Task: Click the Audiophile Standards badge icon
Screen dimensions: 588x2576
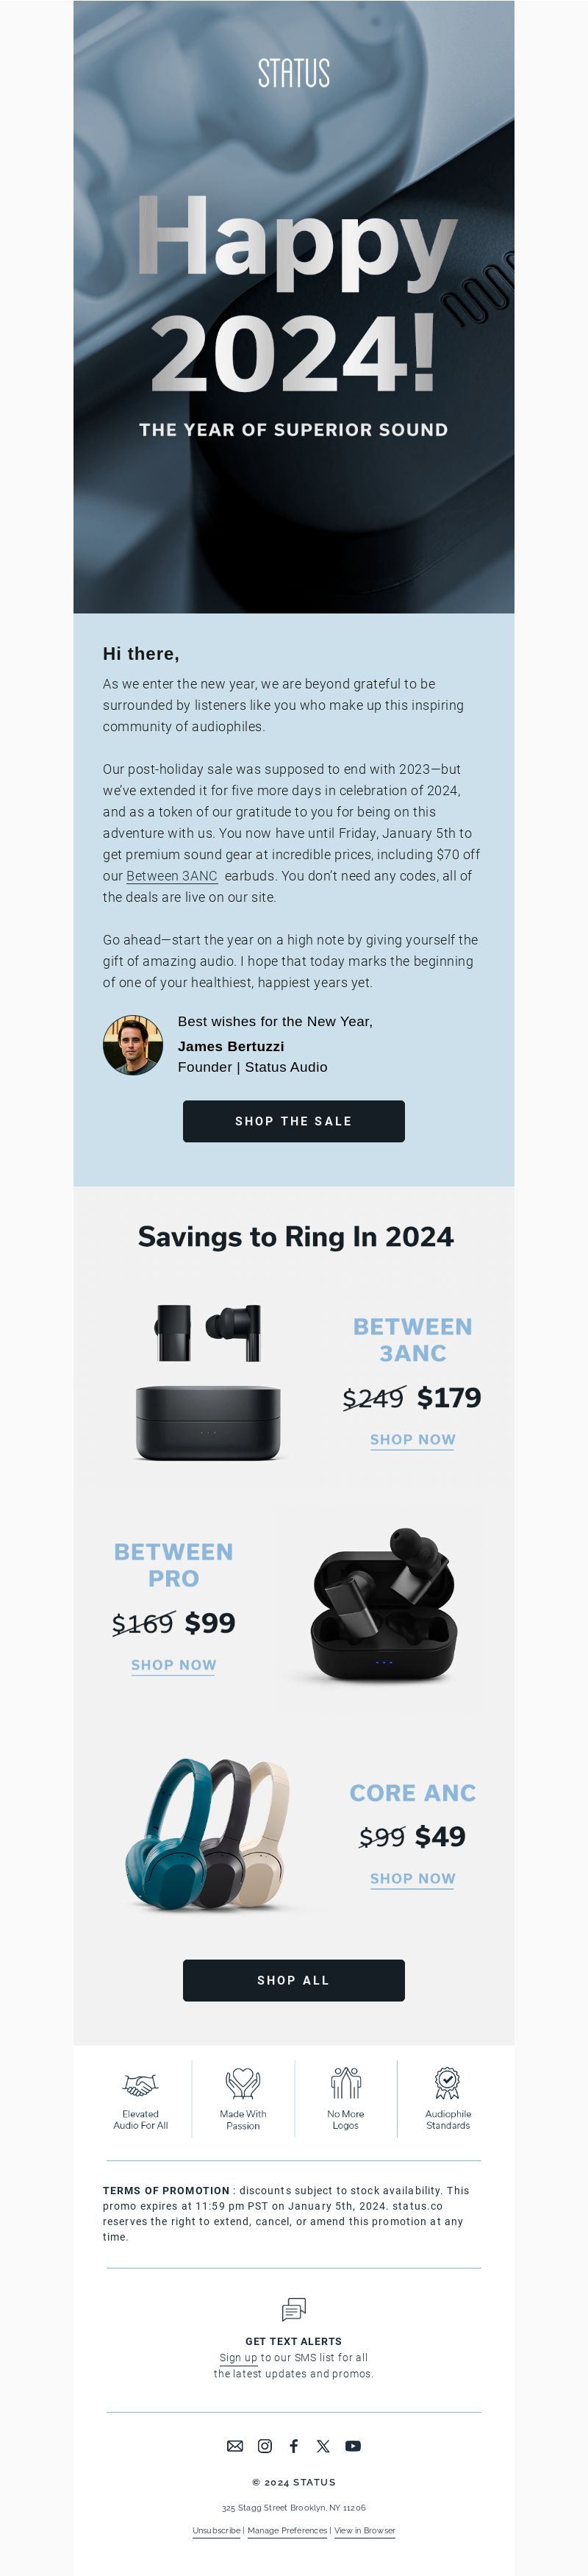Action: click(448, 2083)
